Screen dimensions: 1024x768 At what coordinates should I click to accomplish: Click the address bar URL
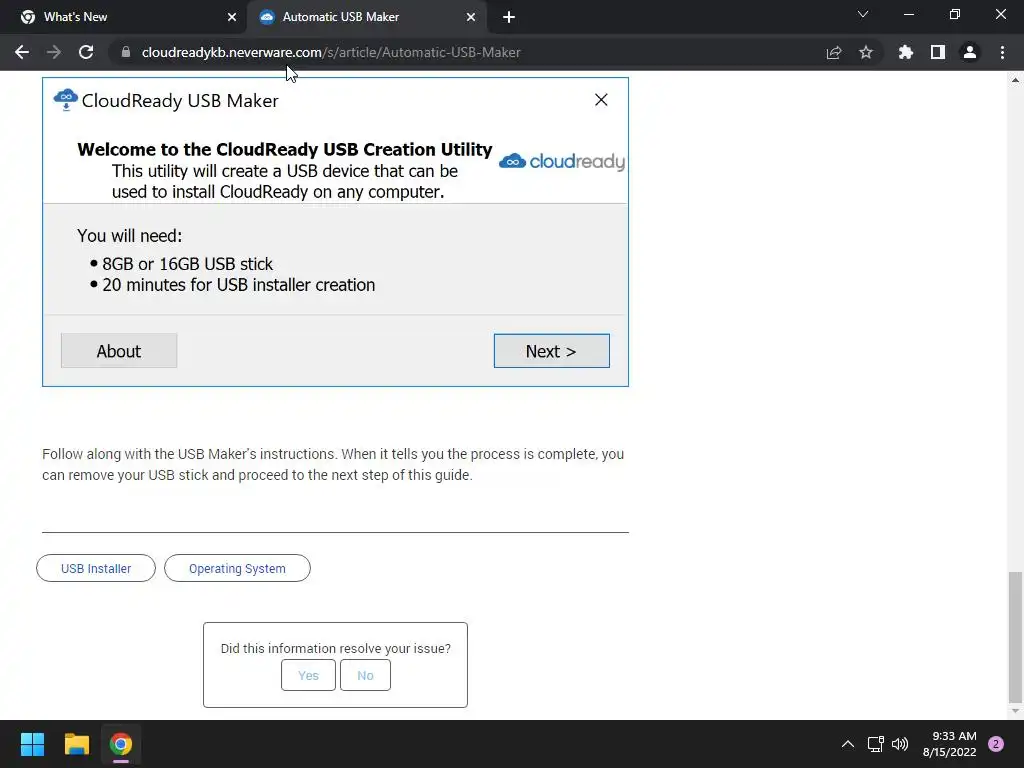tap(331, 52)
